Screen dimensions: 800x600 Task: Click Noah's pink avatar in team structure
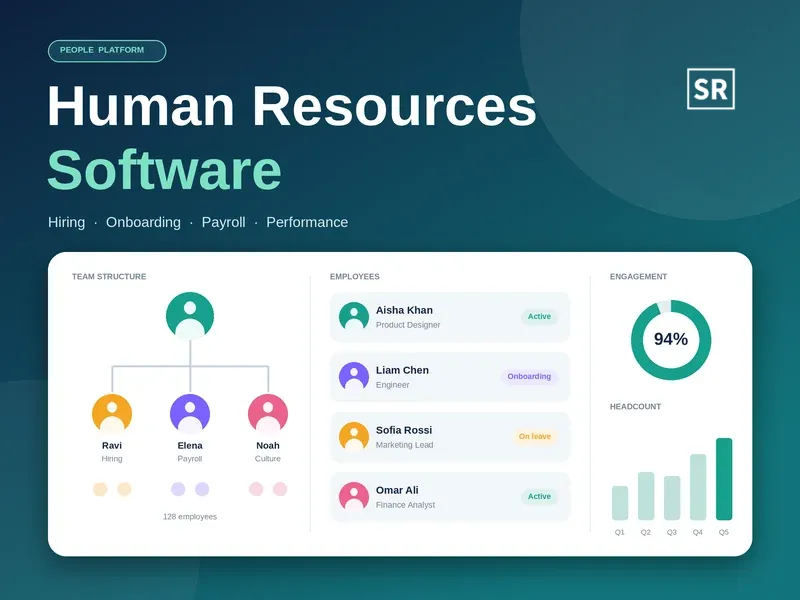click(268, 414)
